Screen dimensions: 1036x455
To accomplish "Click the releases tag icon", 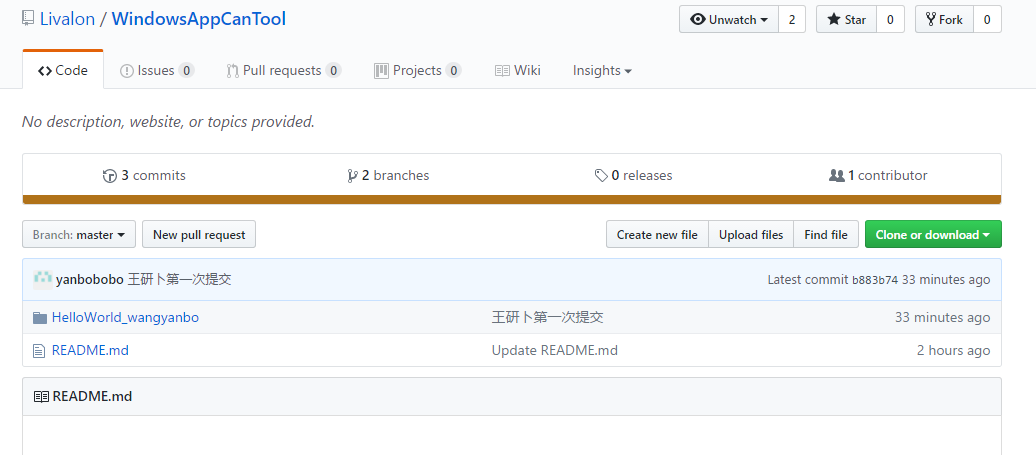I will click(601, 176).
